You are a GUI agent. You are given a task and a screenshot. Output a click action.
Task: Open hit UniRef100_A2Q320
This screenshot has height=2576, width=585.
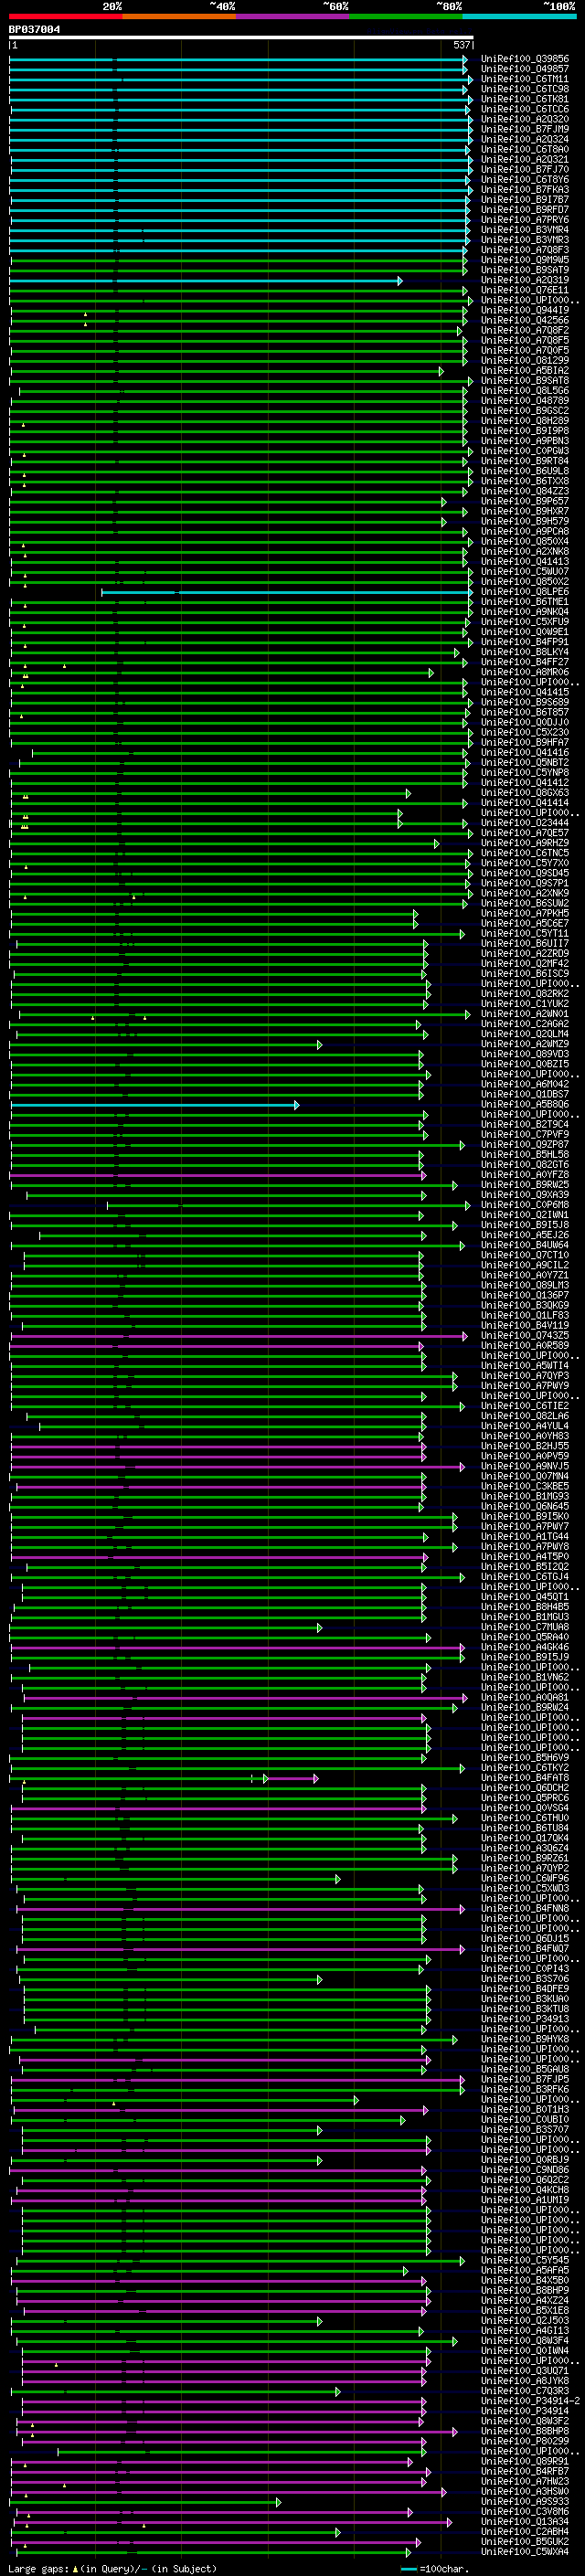524,119
